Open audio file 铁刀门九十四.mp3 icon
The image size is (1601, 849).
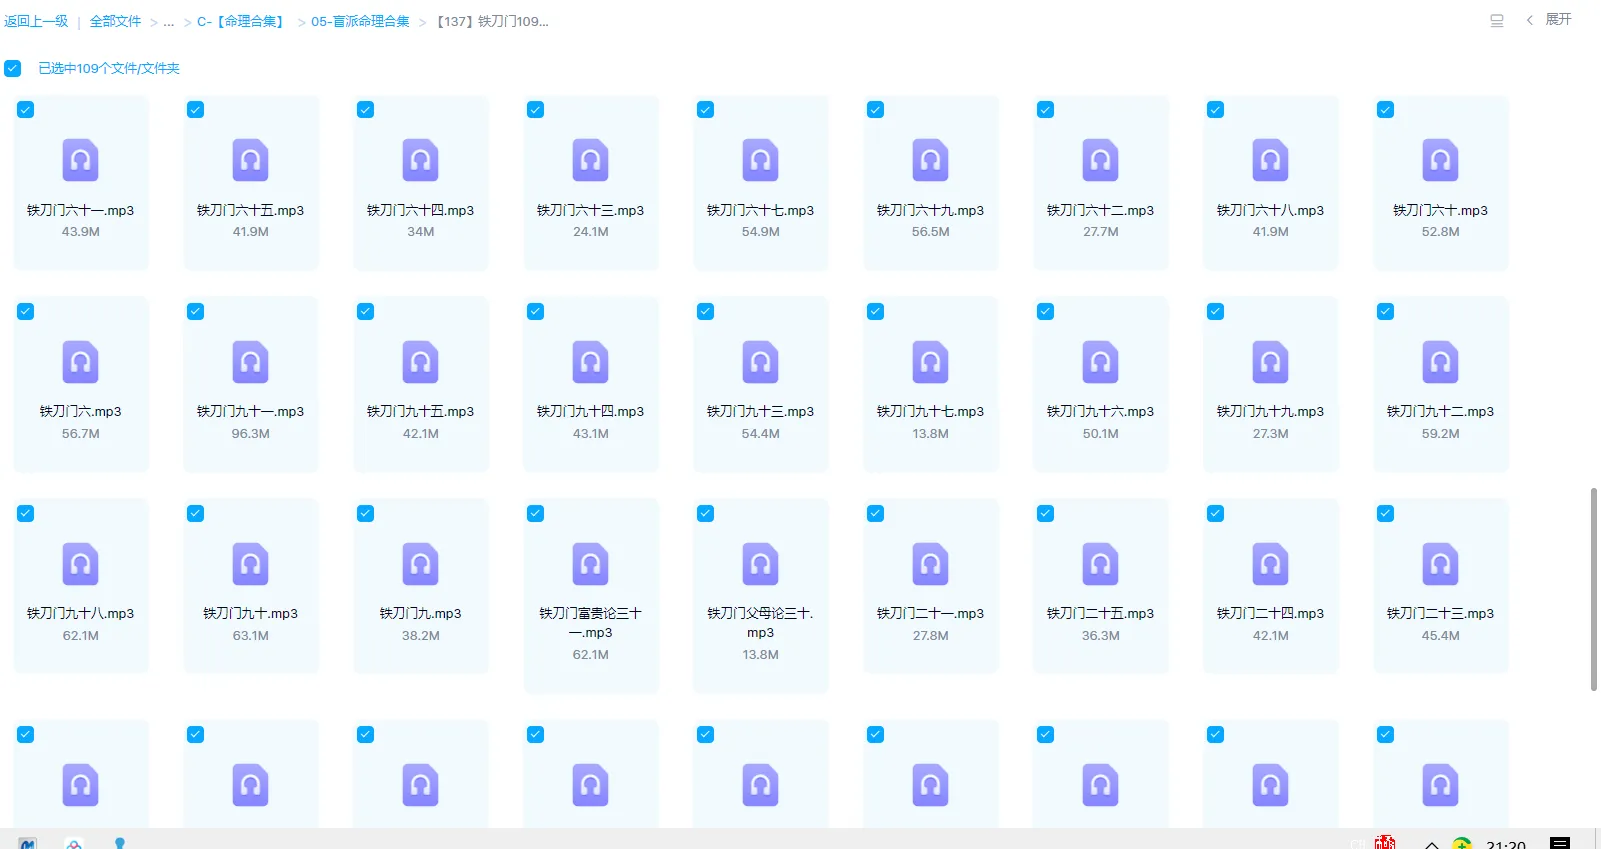click(591, 362)
